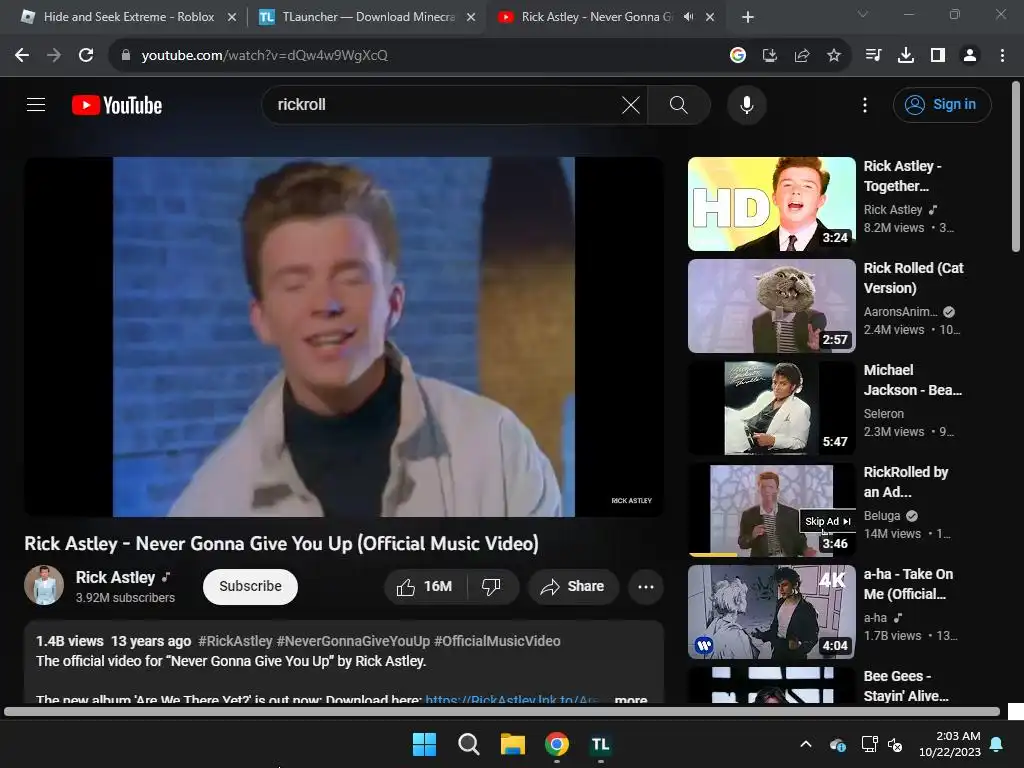Click the Share button

coord(573,586)
